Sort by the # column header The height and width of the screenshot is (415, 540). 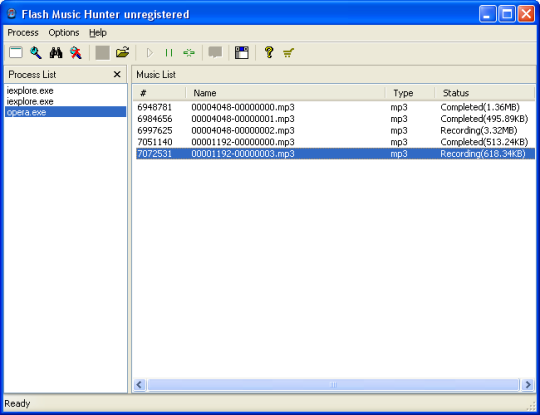point(159,93)
